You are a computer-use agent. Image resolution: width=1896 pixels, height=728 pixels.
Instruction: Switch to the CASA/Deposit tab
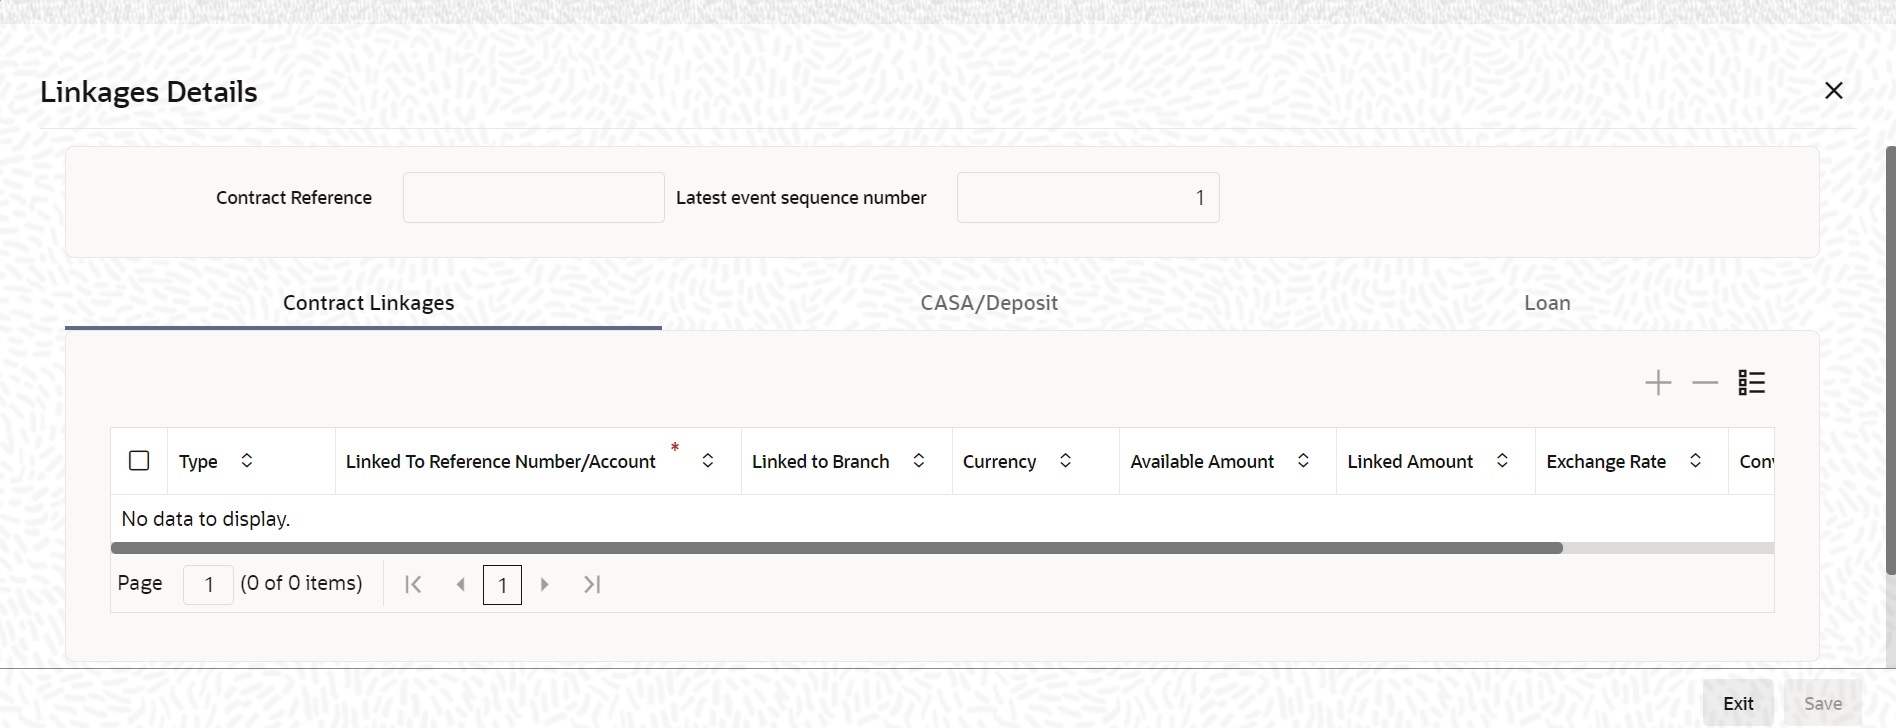[x=989, y=303]
